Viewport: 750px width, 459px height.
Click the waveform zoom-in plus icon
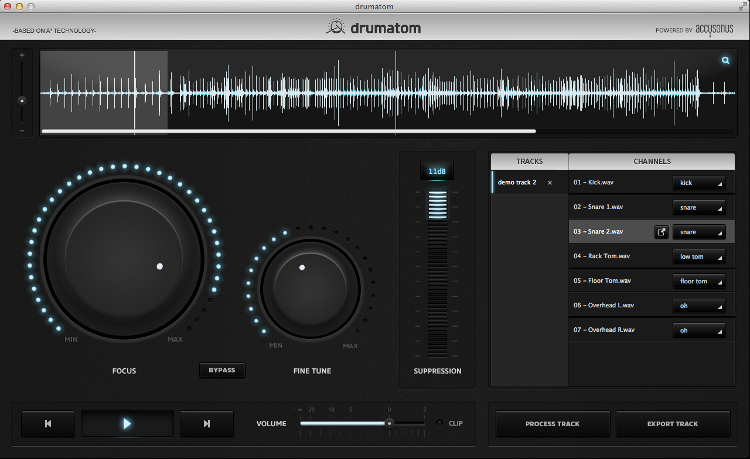tap(22, 55)
